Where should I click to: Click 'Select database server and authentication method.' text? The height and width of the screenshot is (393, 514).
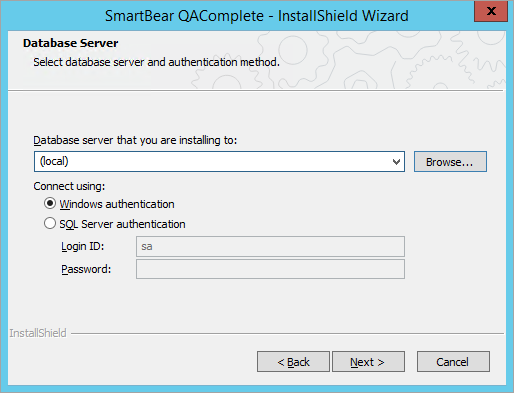click(x=156, y=62)
